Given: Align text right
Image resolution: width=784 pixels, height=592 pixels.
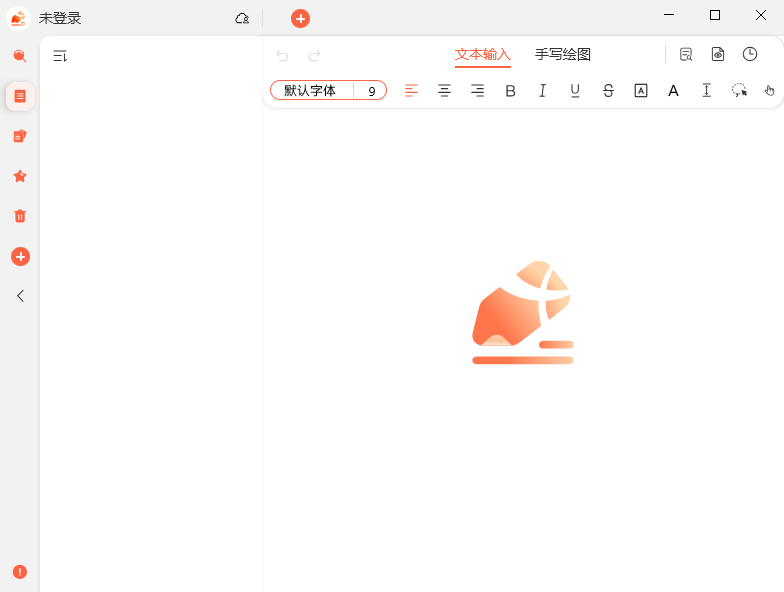Looking at the screenshot, I should click(x=478, y=90).
